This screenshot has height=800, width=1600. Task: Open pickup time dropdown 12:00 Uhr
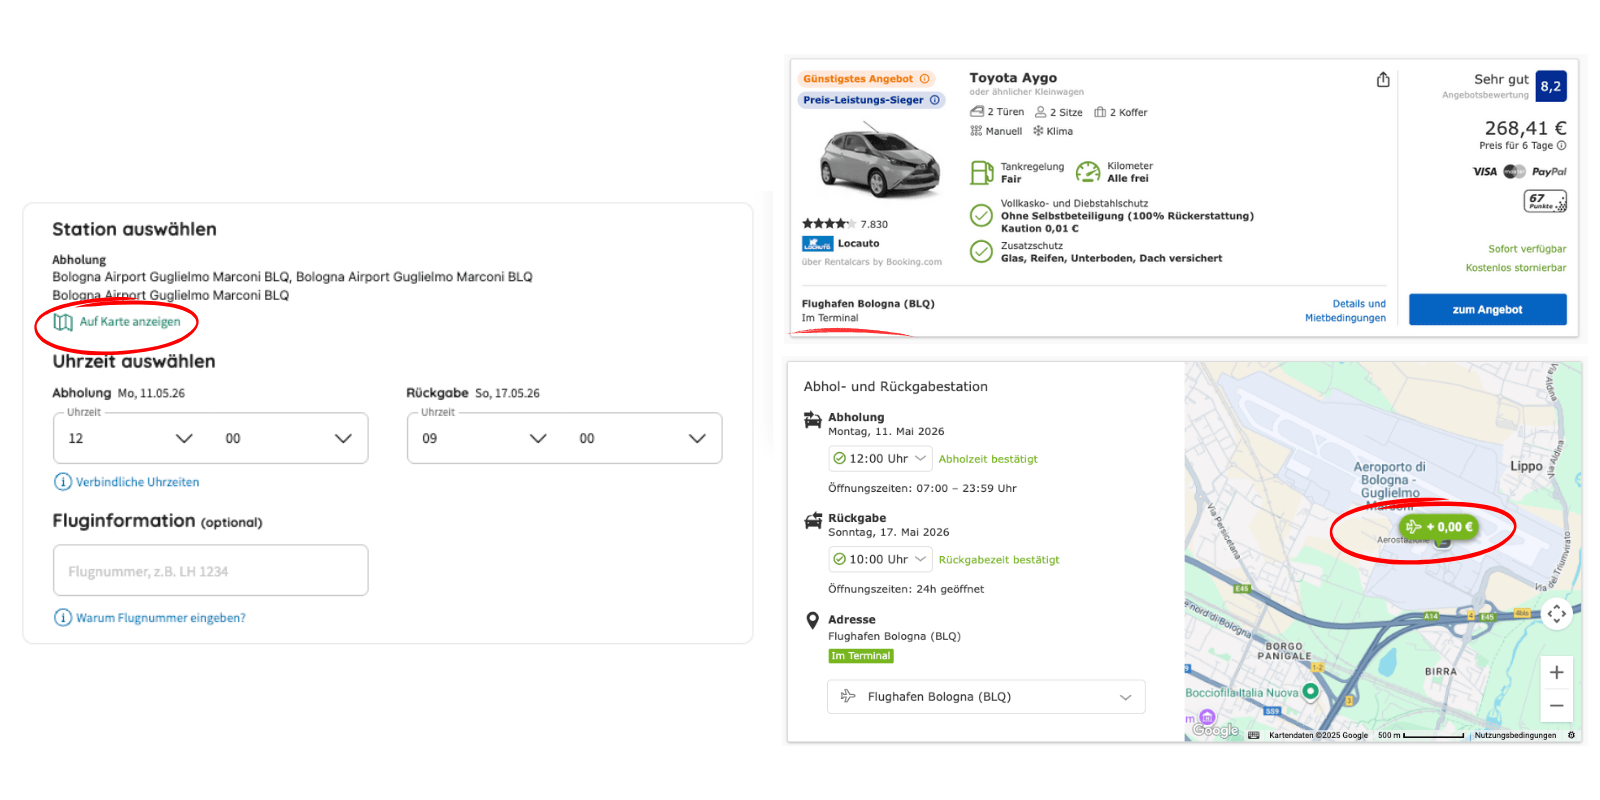pos(880,459)
